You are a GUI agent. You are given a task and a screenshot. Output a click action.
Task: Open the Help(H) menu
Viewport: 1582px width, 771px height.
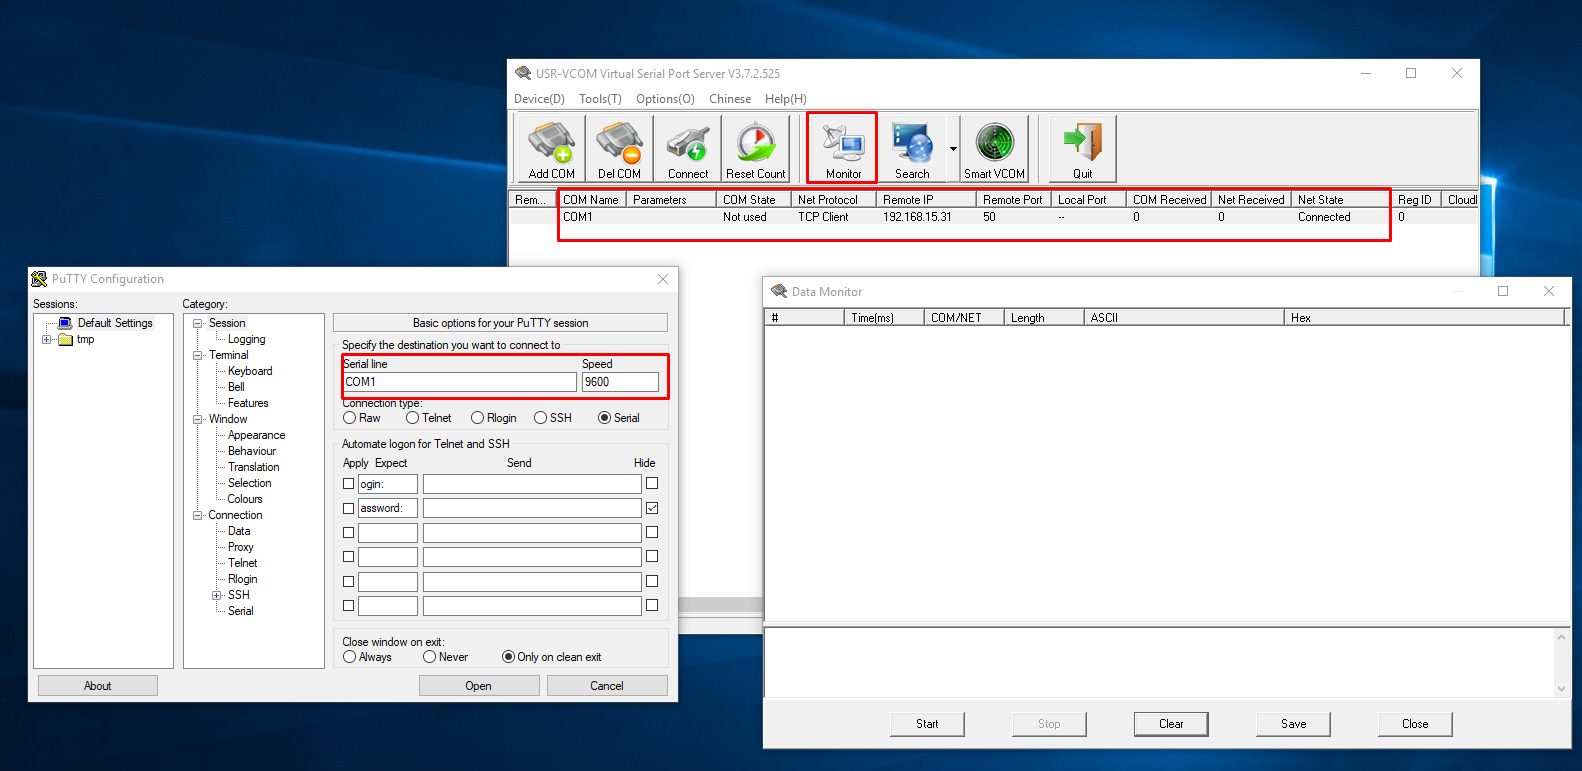point(785,99)
